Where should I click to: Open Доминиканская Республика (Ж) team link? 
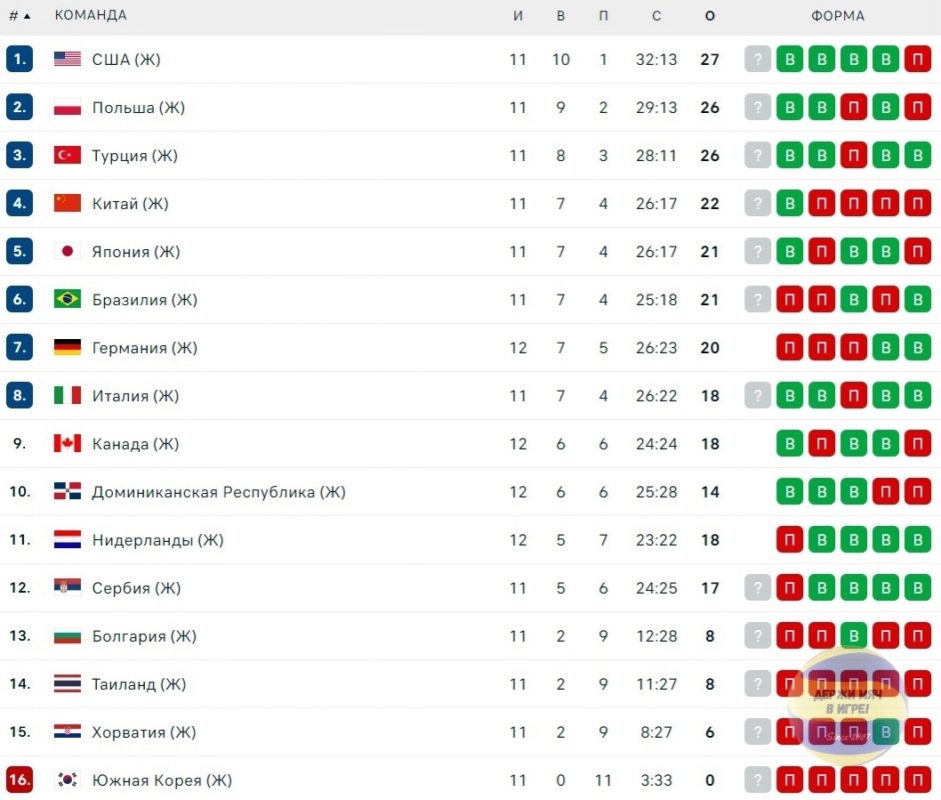[218, 492]
